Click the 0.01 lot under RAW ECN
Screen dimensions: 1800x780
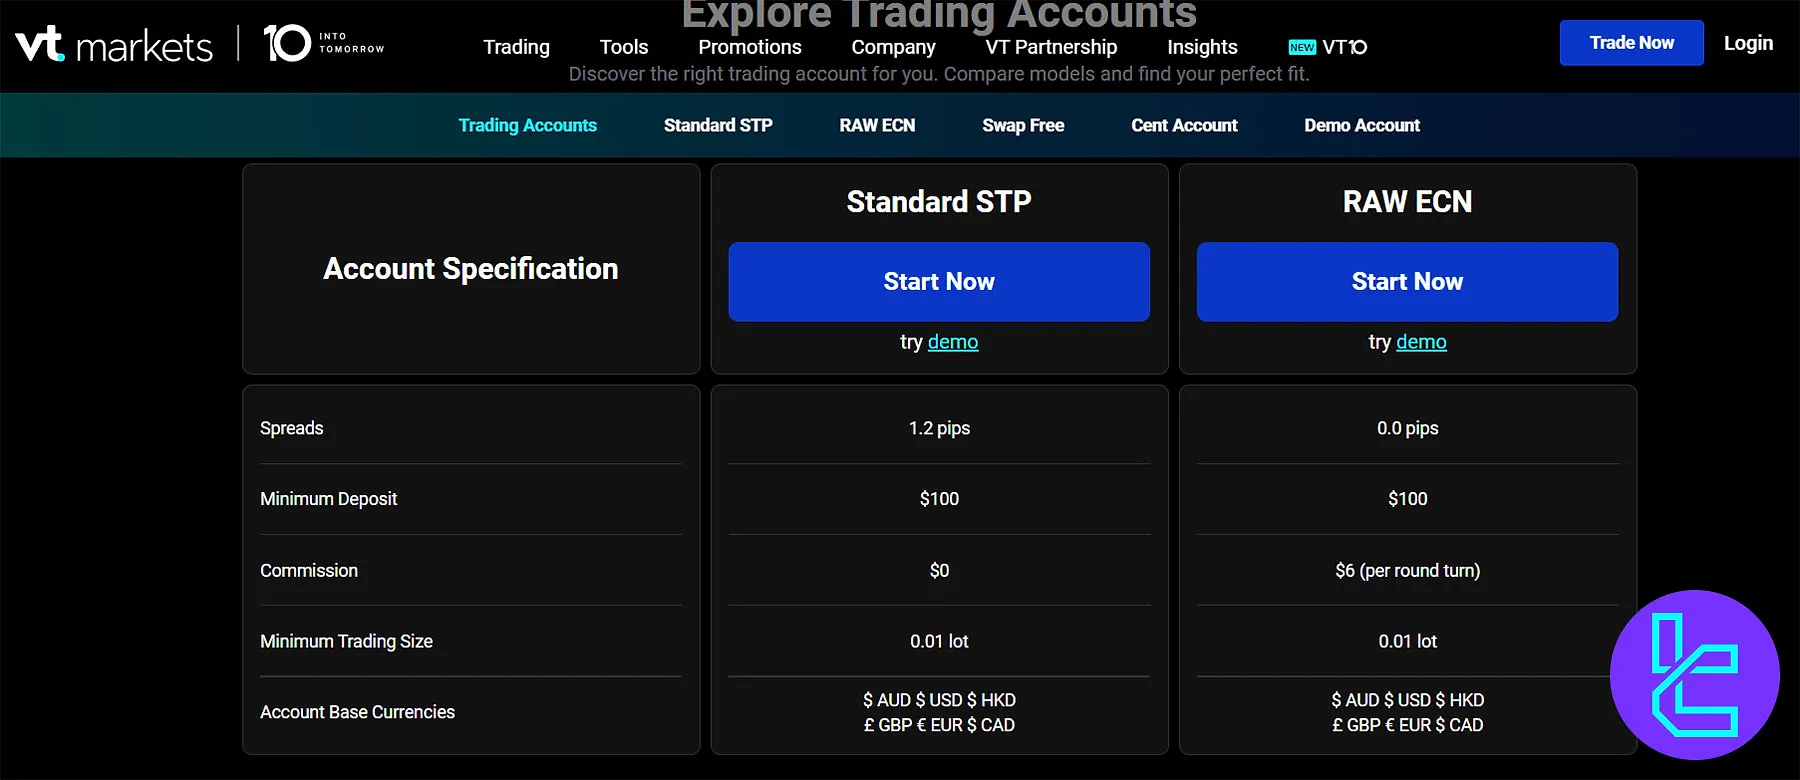click(1407, 642)
